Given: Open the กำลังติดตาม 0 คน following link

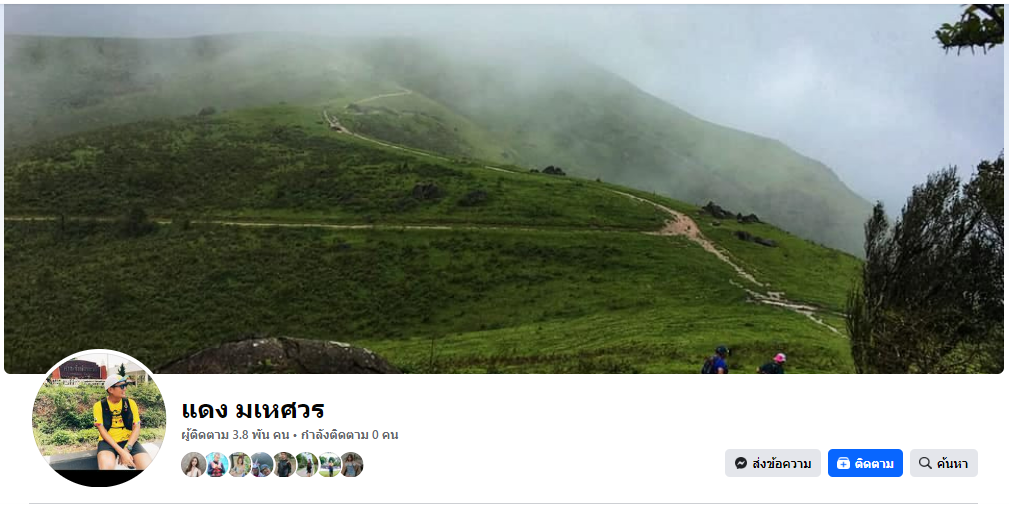Looking at the screenshot, I should pyautogui.click(x=349, y=435).
